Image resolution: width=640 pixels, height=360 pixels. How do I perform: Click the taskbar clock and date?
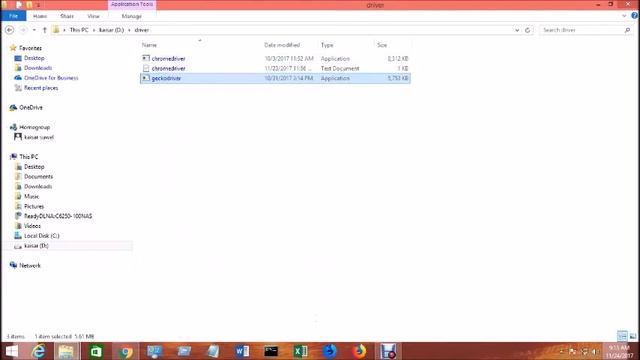tap(620, 351)
